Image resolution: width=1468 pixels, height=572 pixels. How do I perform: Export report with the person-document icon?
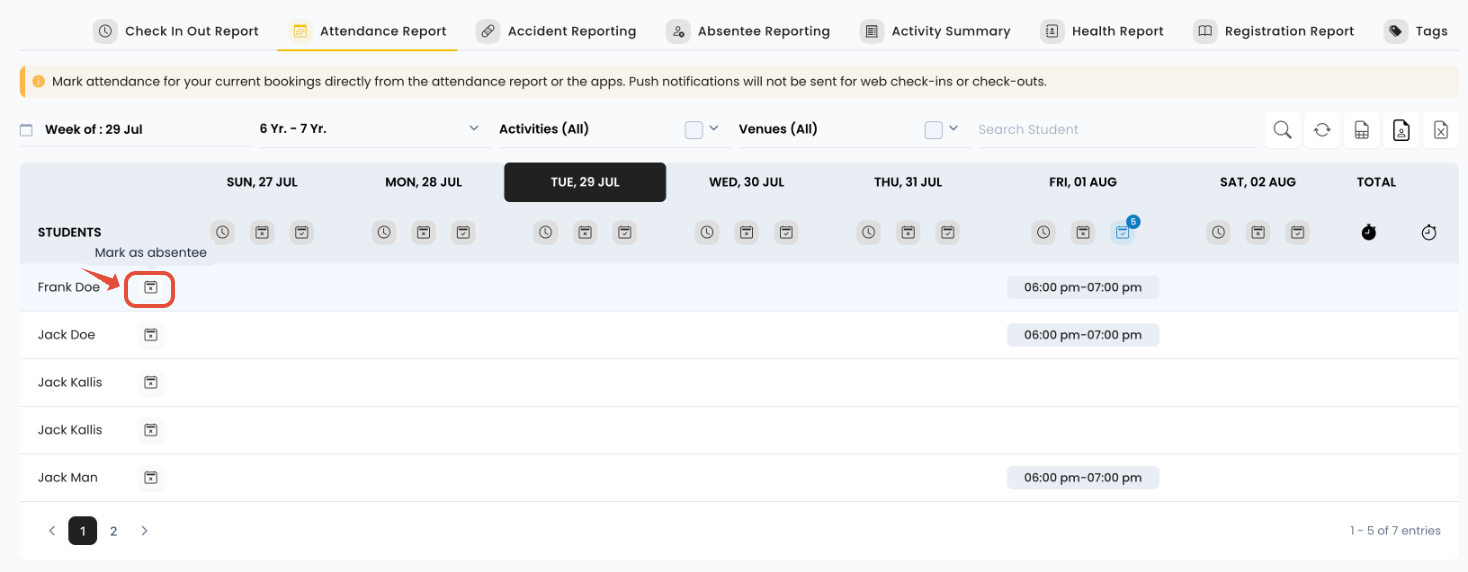(x=1401, y=130)
